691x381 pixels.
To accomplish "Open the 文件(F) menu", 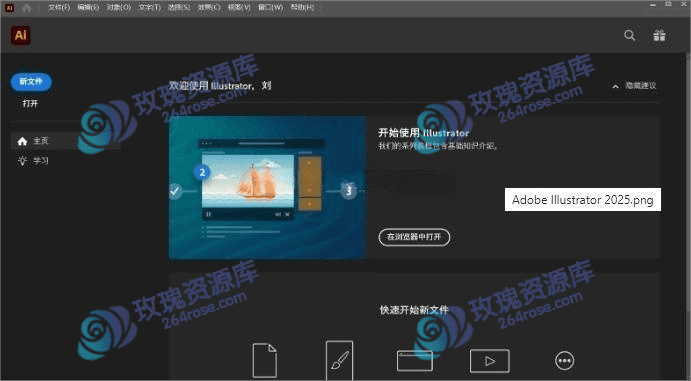I will click(59, 7).
